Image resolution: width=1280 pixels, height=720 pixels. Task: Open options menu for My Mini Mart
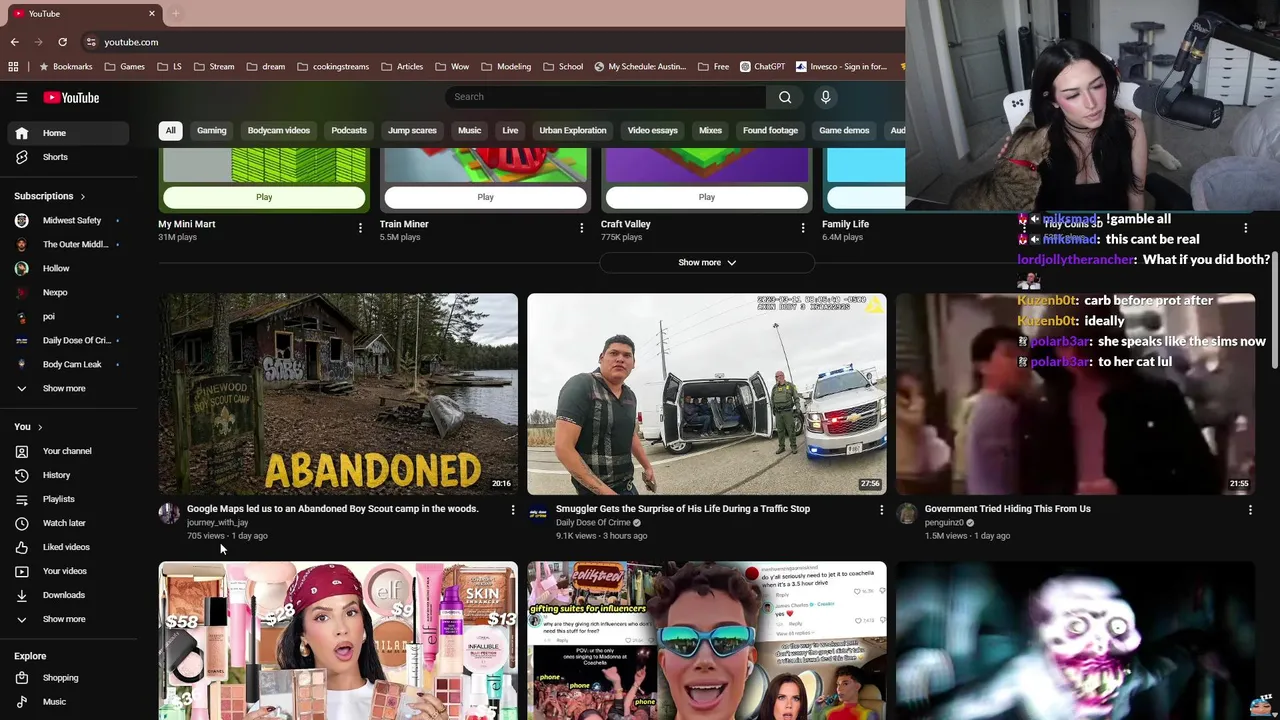click(360, 228)
